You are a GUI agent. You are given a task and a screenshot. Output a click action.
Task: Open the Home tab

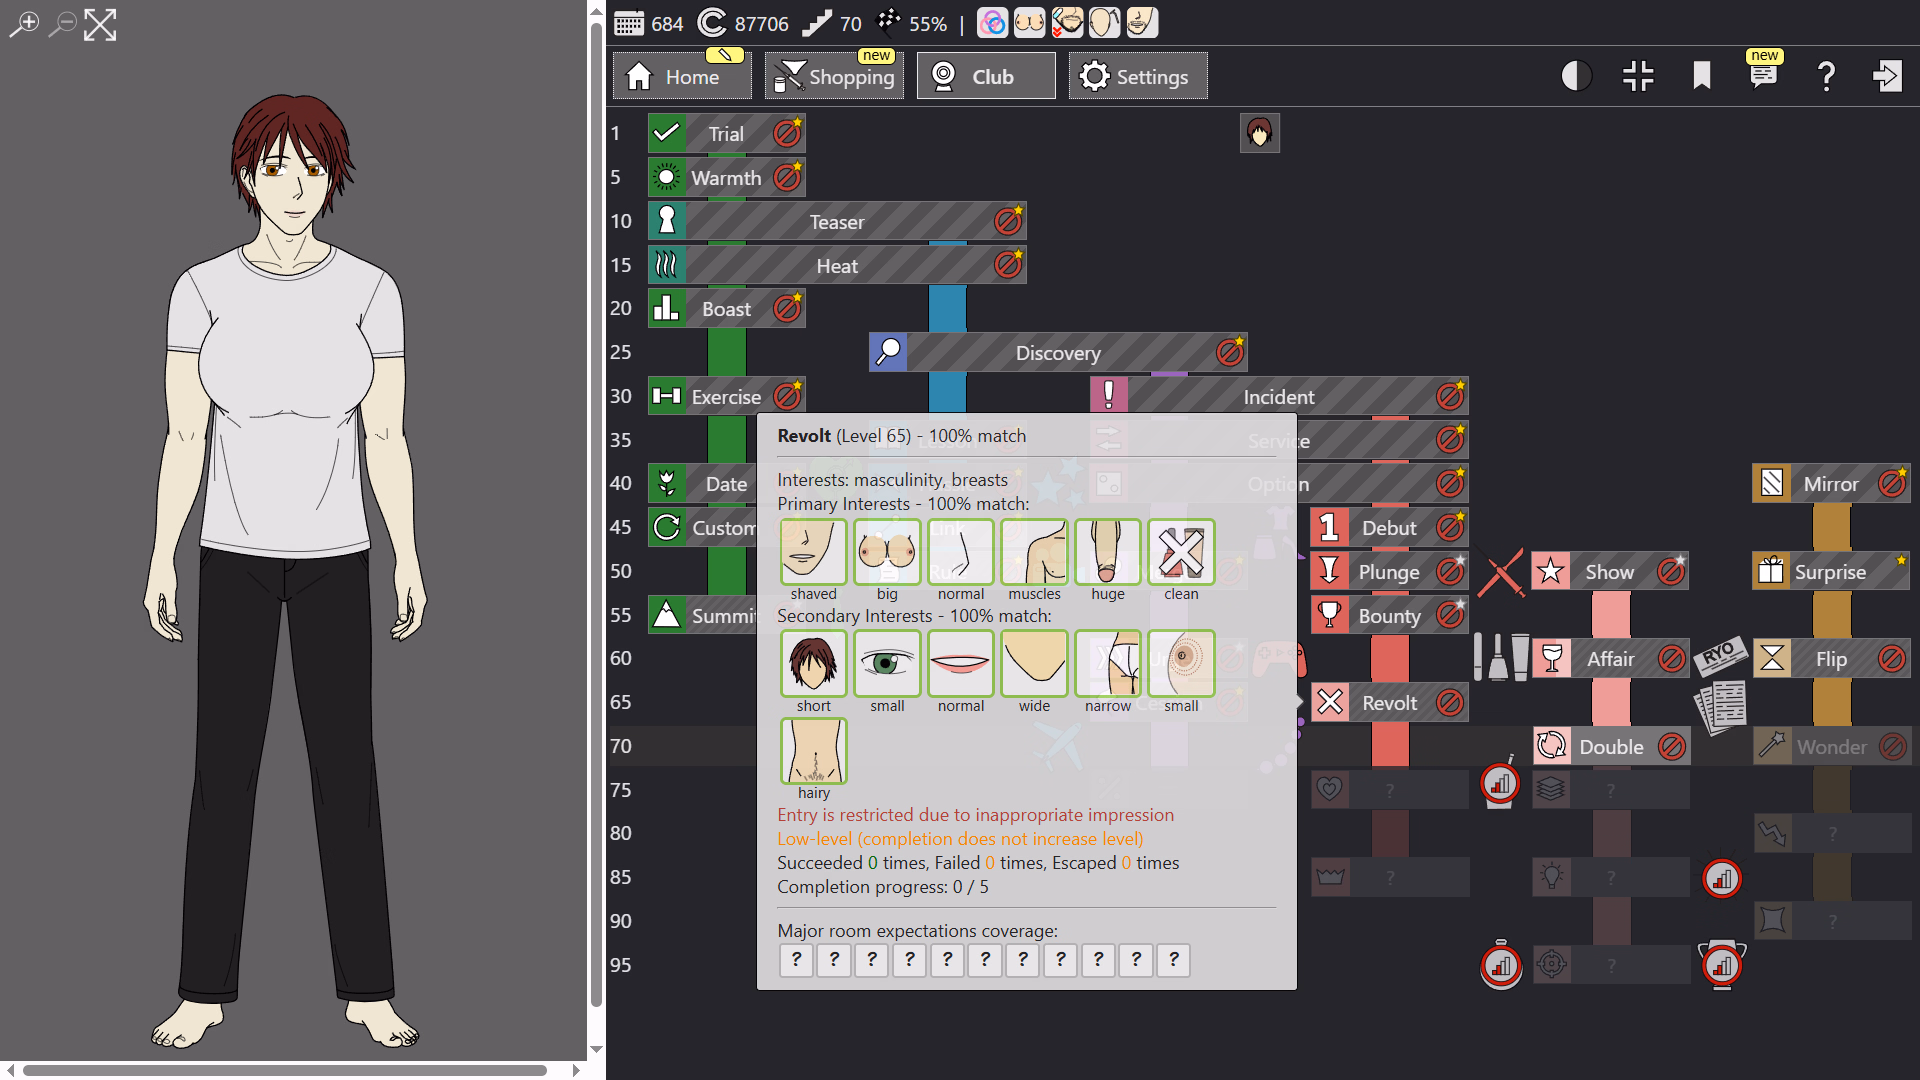tap(682, 77)
